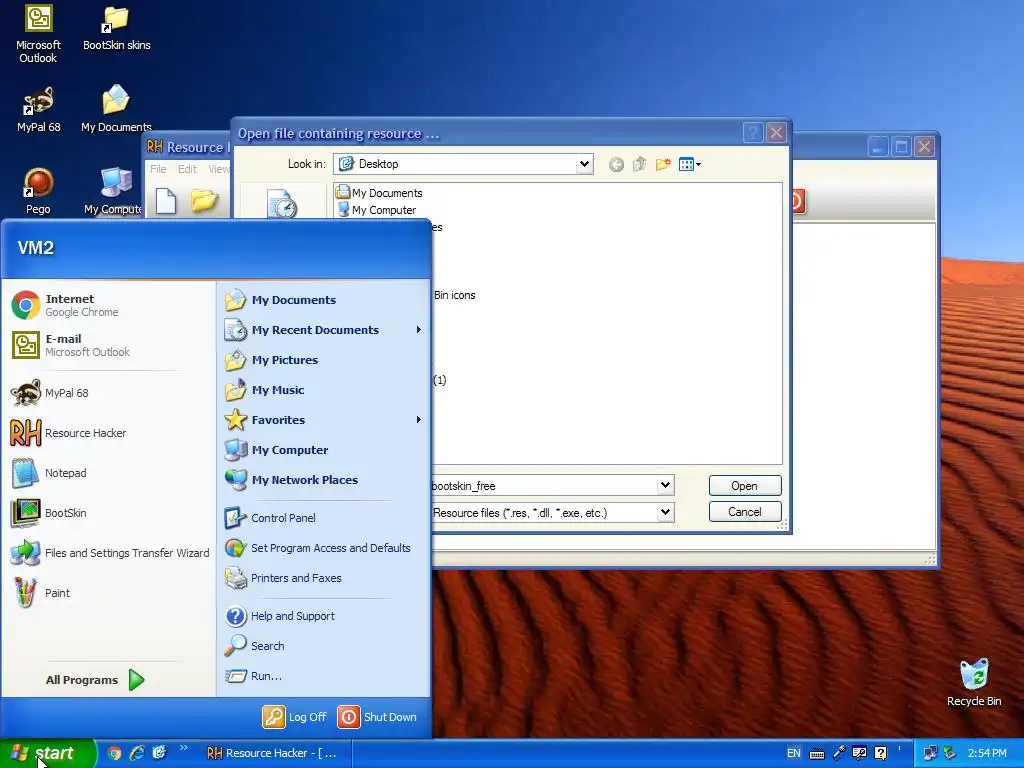The width and height of the screenshot is (1024, 768).
Task: Select My Computer in file list
Action: point(376,210)
